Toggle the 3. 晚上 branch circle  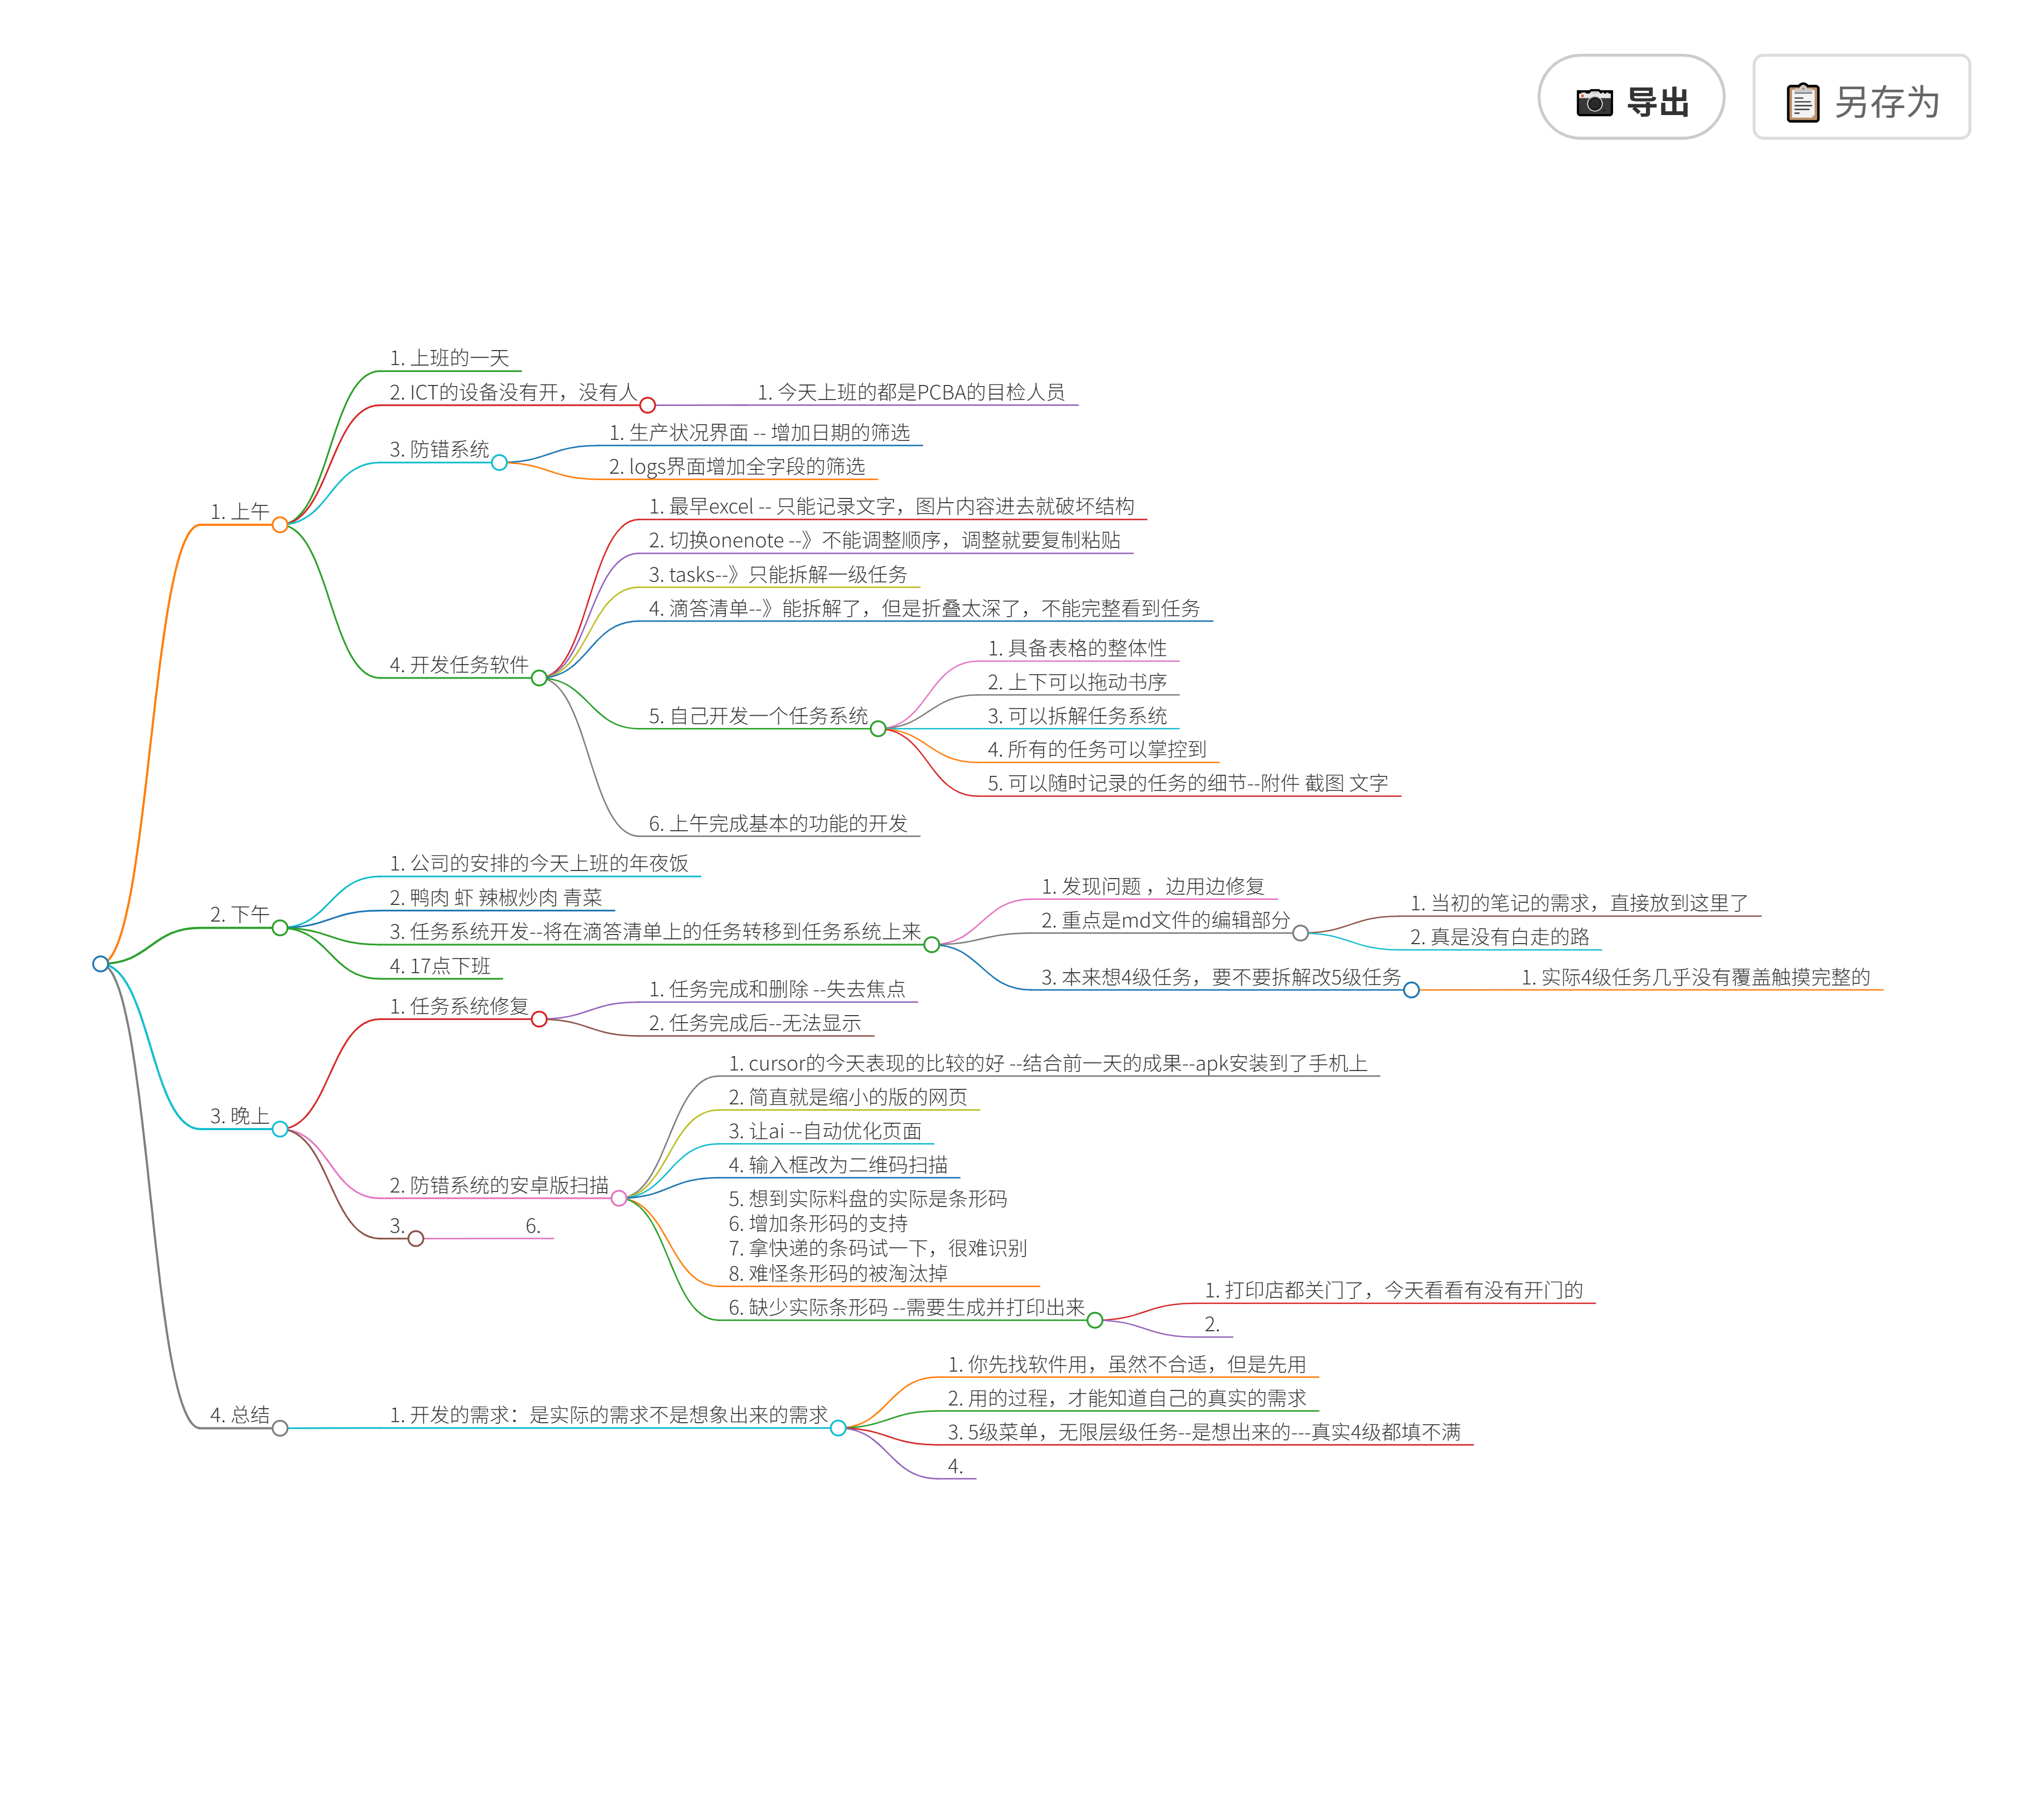coord(280,1129)
